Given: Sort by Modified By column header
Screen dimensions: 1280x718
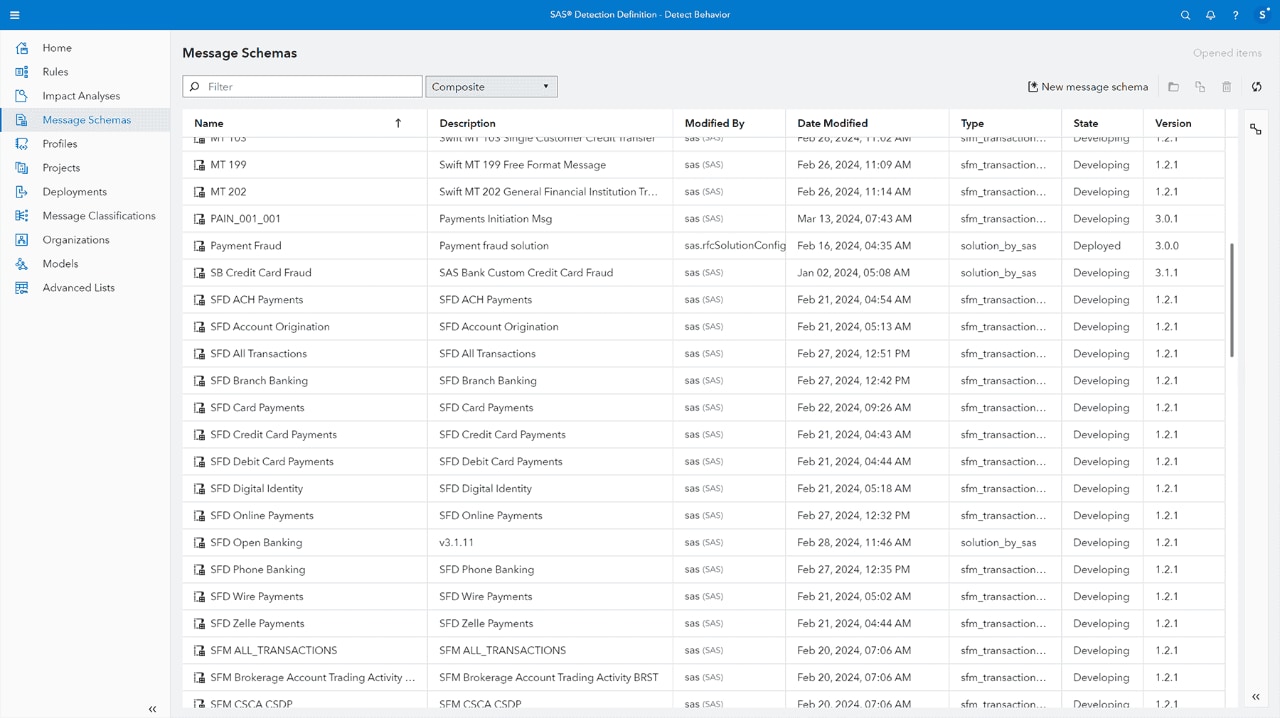Looking at the screenshot, I should [x=714, y=123].
